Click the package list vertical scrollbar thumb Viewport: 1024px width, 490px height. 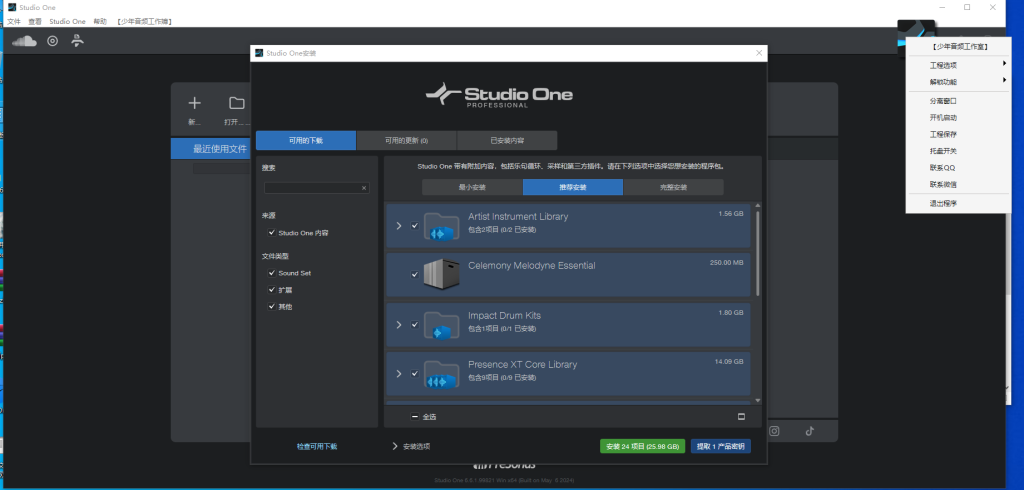pos(758,253)
